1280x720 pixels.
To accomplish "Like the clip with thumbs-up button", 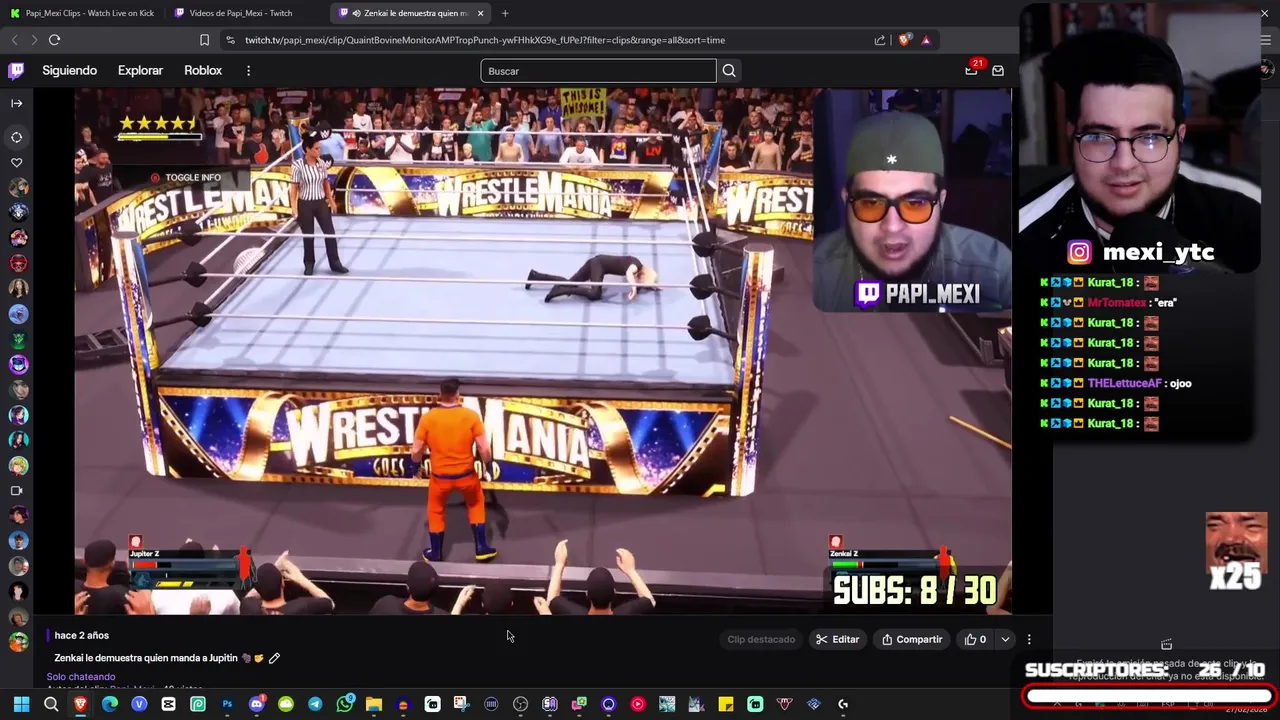I will point(975,639).
